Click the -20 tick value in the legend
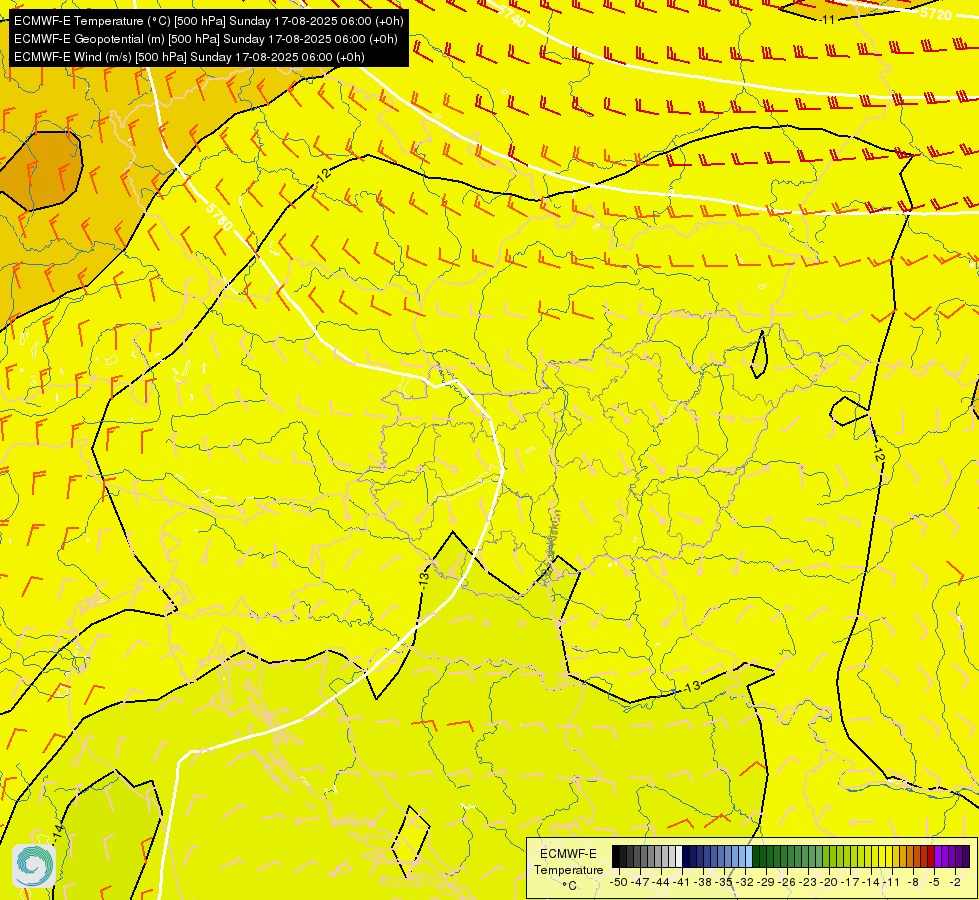Image resolution: width=979 pixels, height=900 pixels. tap(829, 882)
